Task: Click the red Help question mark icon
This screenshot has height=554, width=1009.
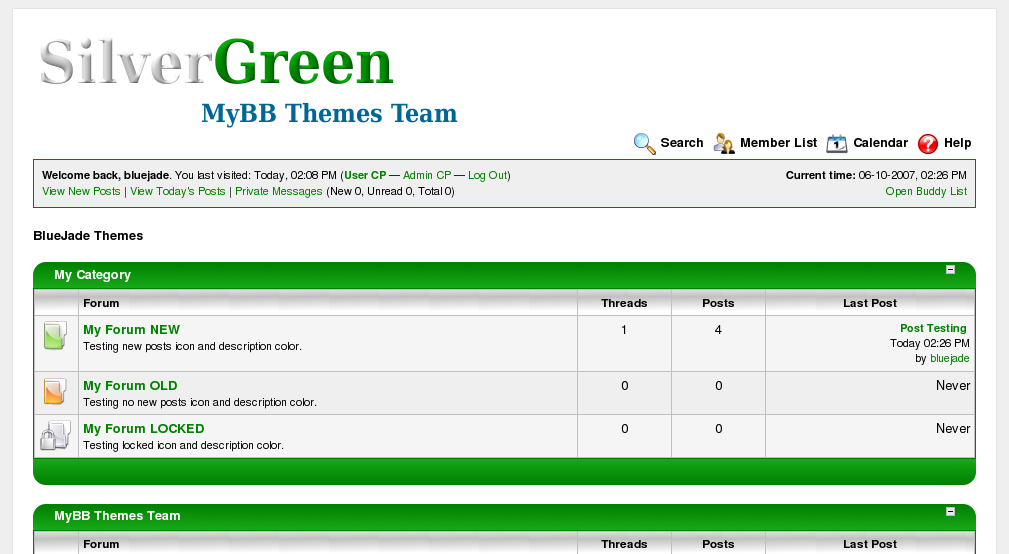Action: point(928,143)
